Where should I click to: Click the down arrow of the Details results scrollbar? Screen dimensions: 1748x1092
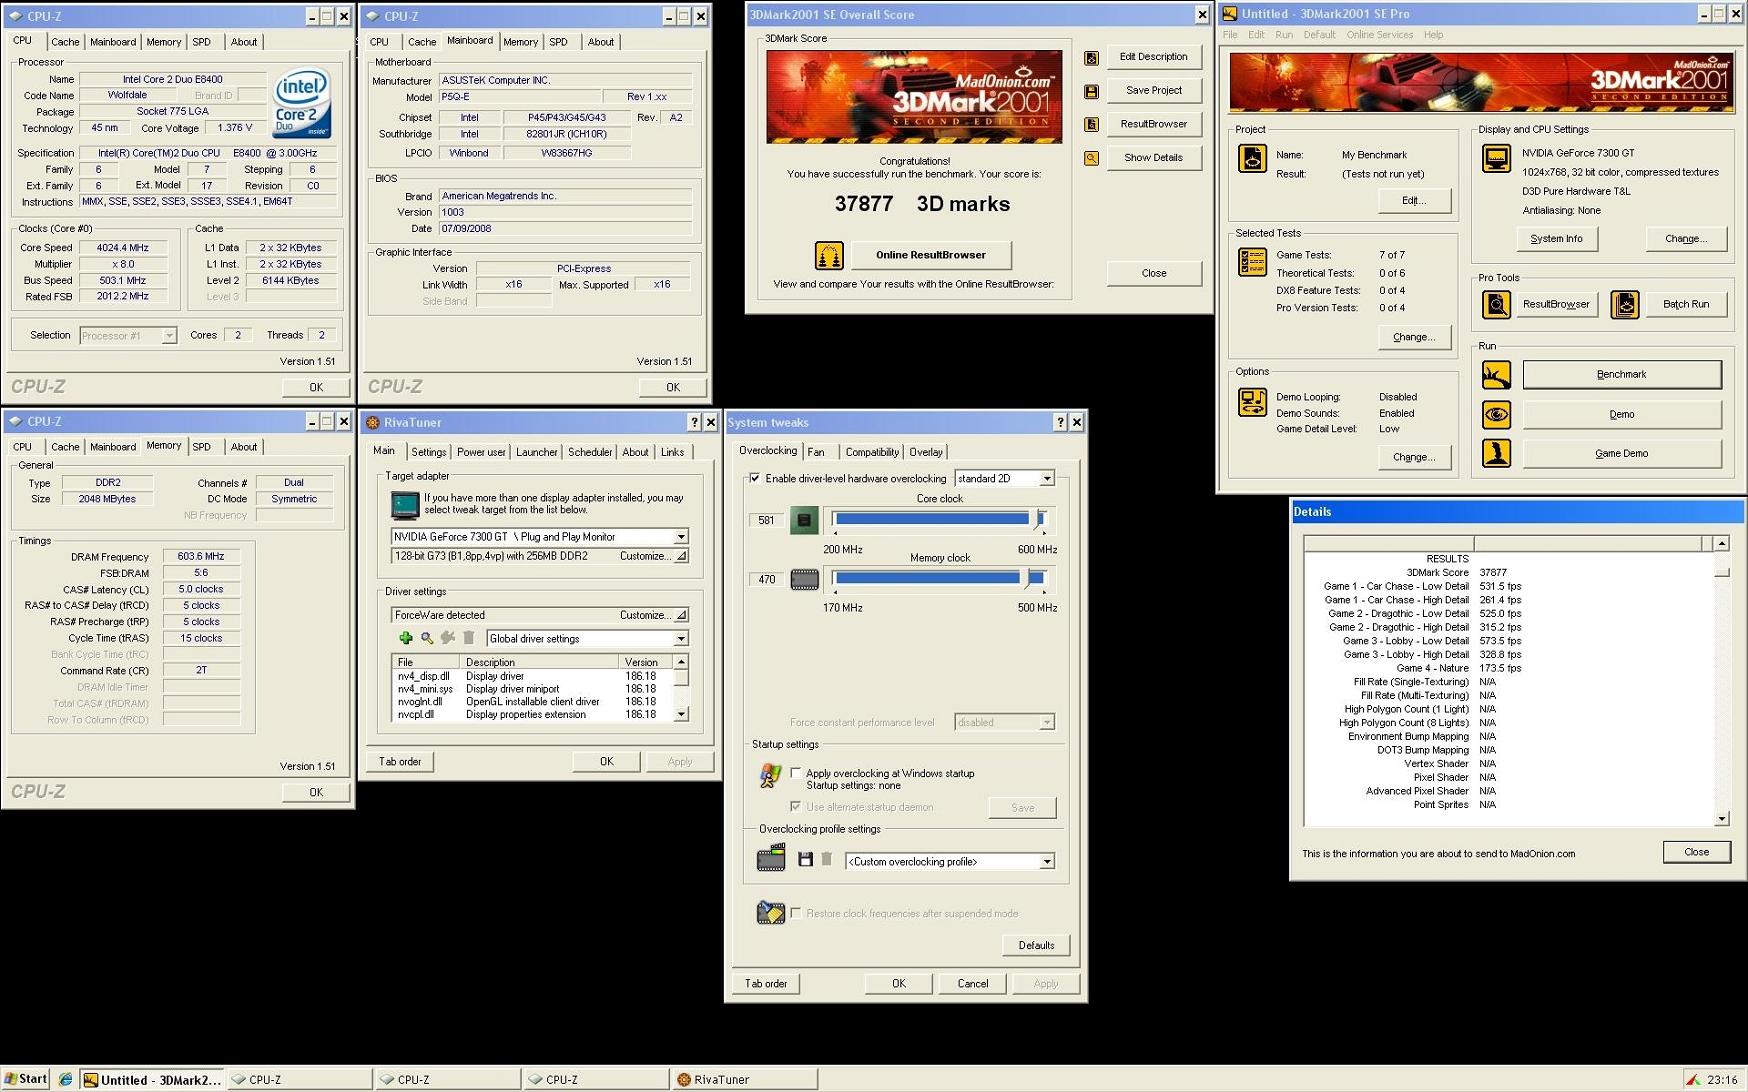click(1721, 819)
